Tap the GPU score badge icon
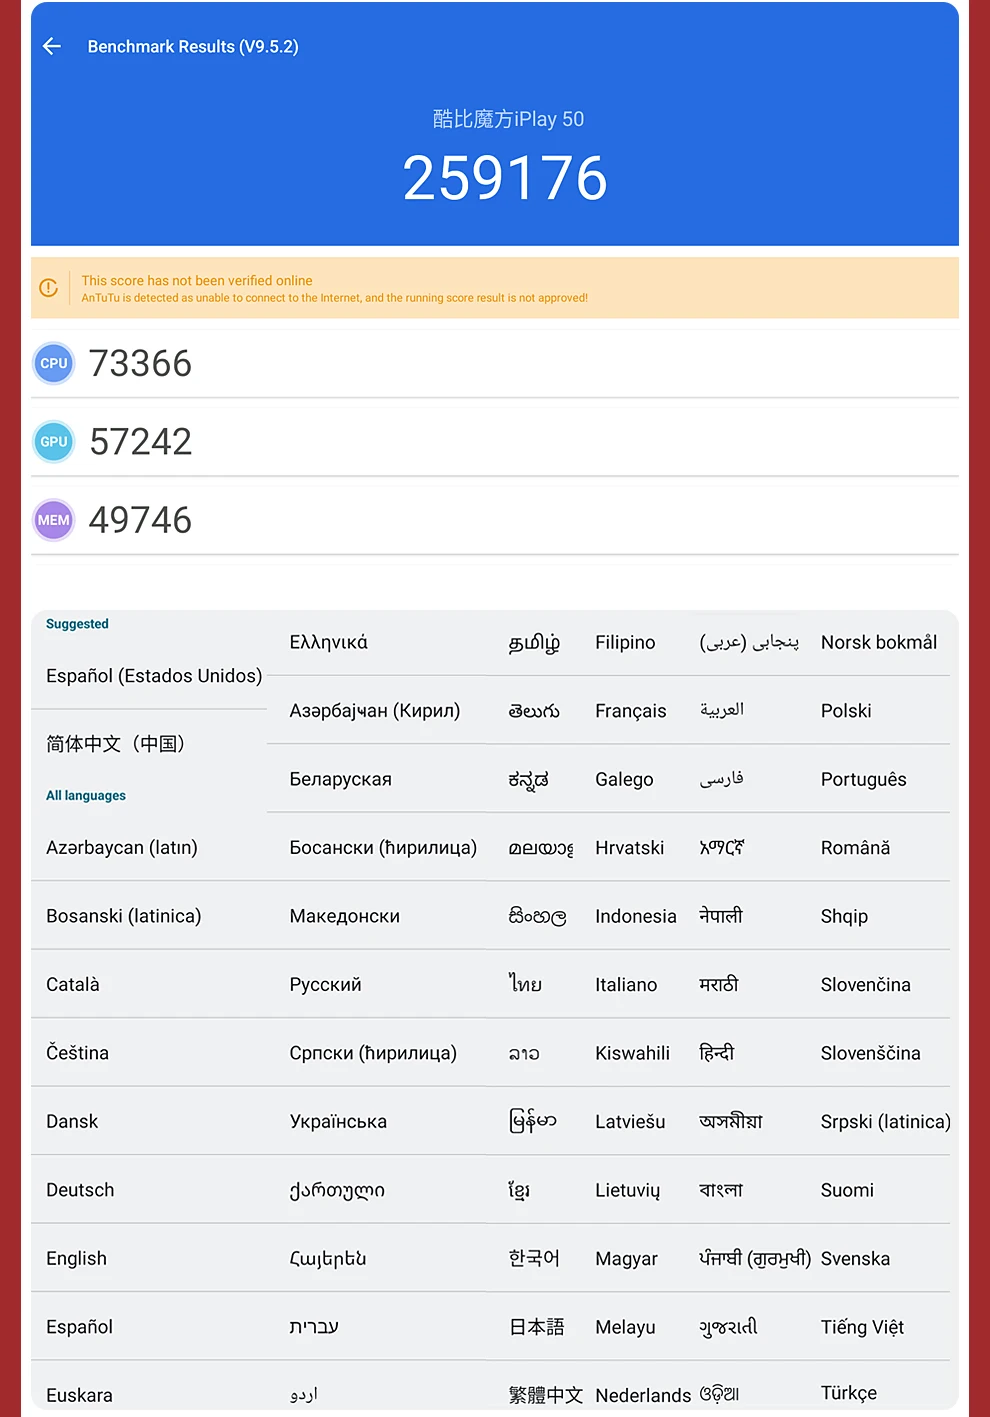This screenshot has height=1417, width=990. (x=54, y=441)
